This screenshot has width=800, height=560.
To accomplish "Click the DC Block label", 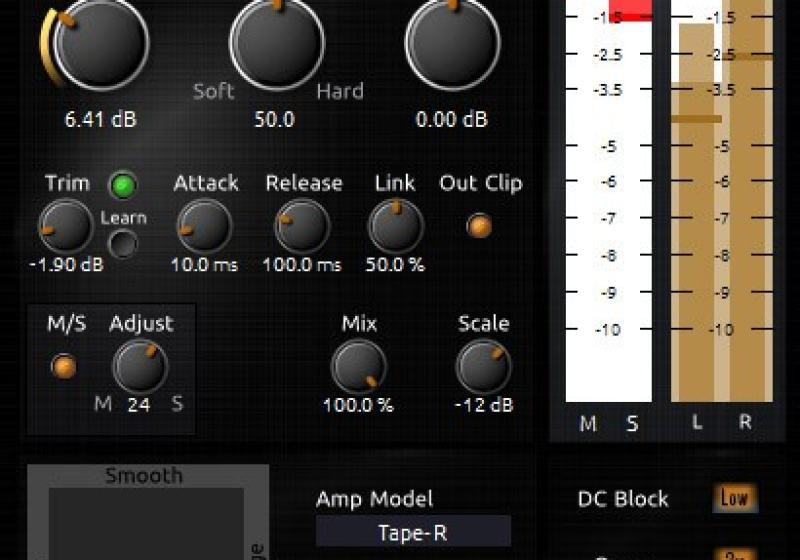I will click(623, 499).
